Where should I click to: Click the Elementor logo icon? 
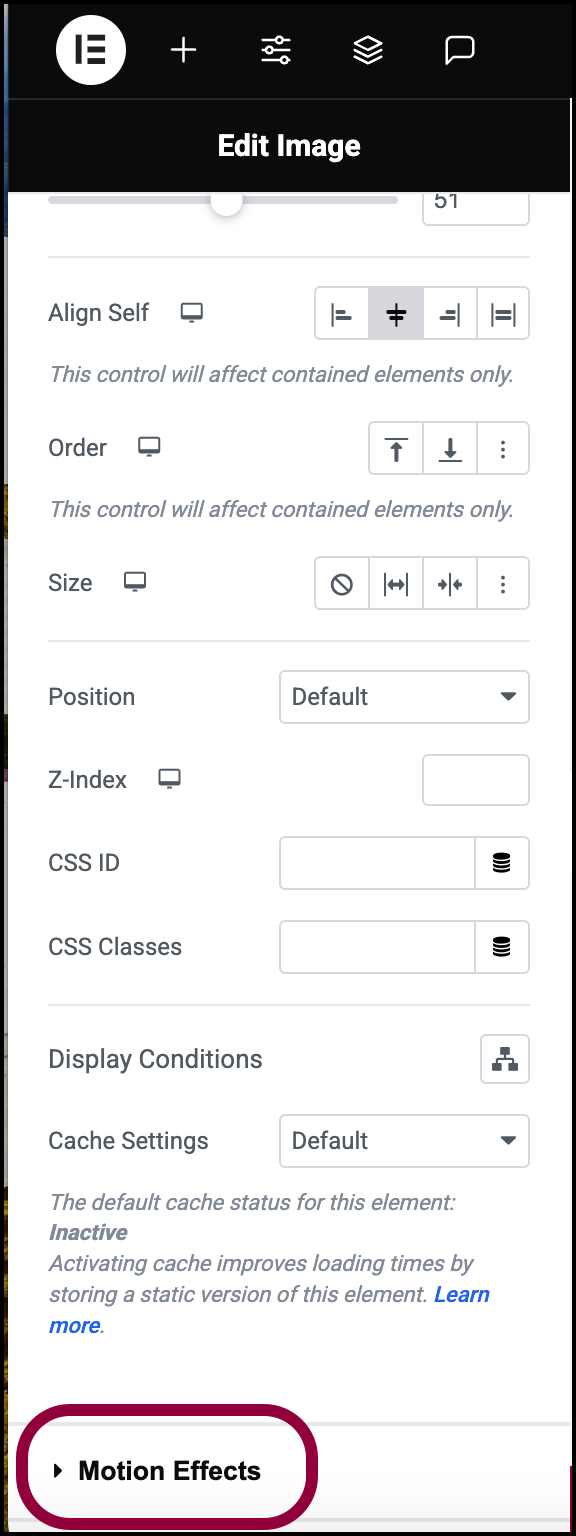pyautogui.click(x=91, y=50)
